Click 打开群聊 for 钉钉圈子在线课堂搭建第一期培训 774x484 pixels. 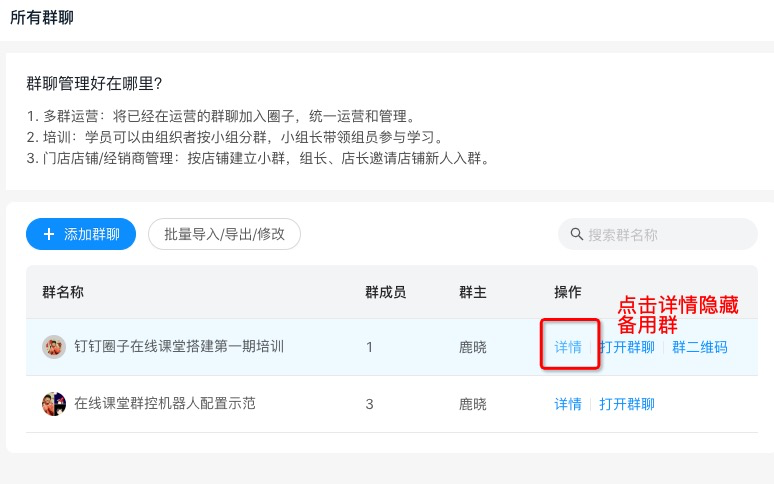coord(627,347)
